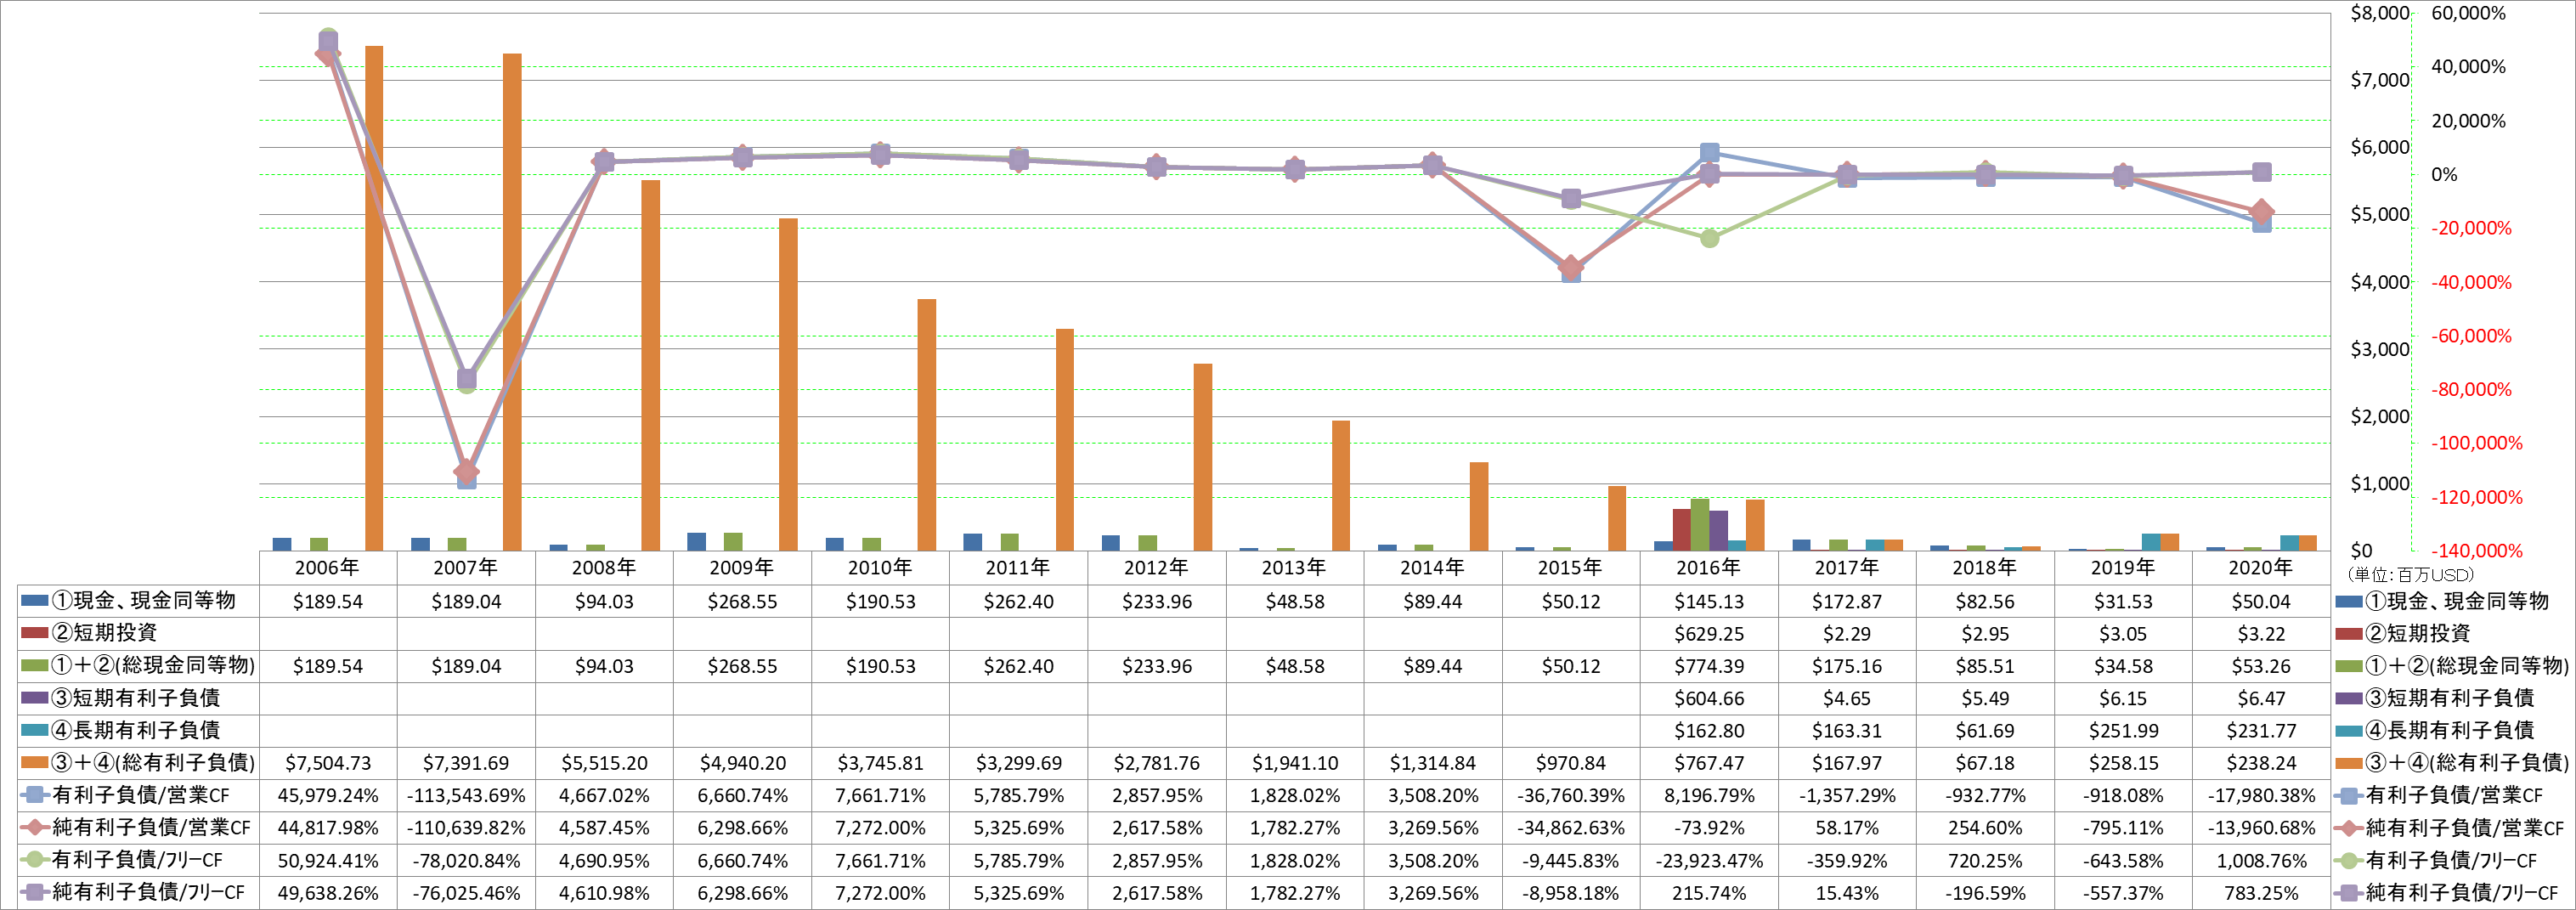Click the (単位:百万USD) unit note
Image resolution: width=2576 pixels, height=910 pixels.
pyautogui.click(x=2410, y=575)
